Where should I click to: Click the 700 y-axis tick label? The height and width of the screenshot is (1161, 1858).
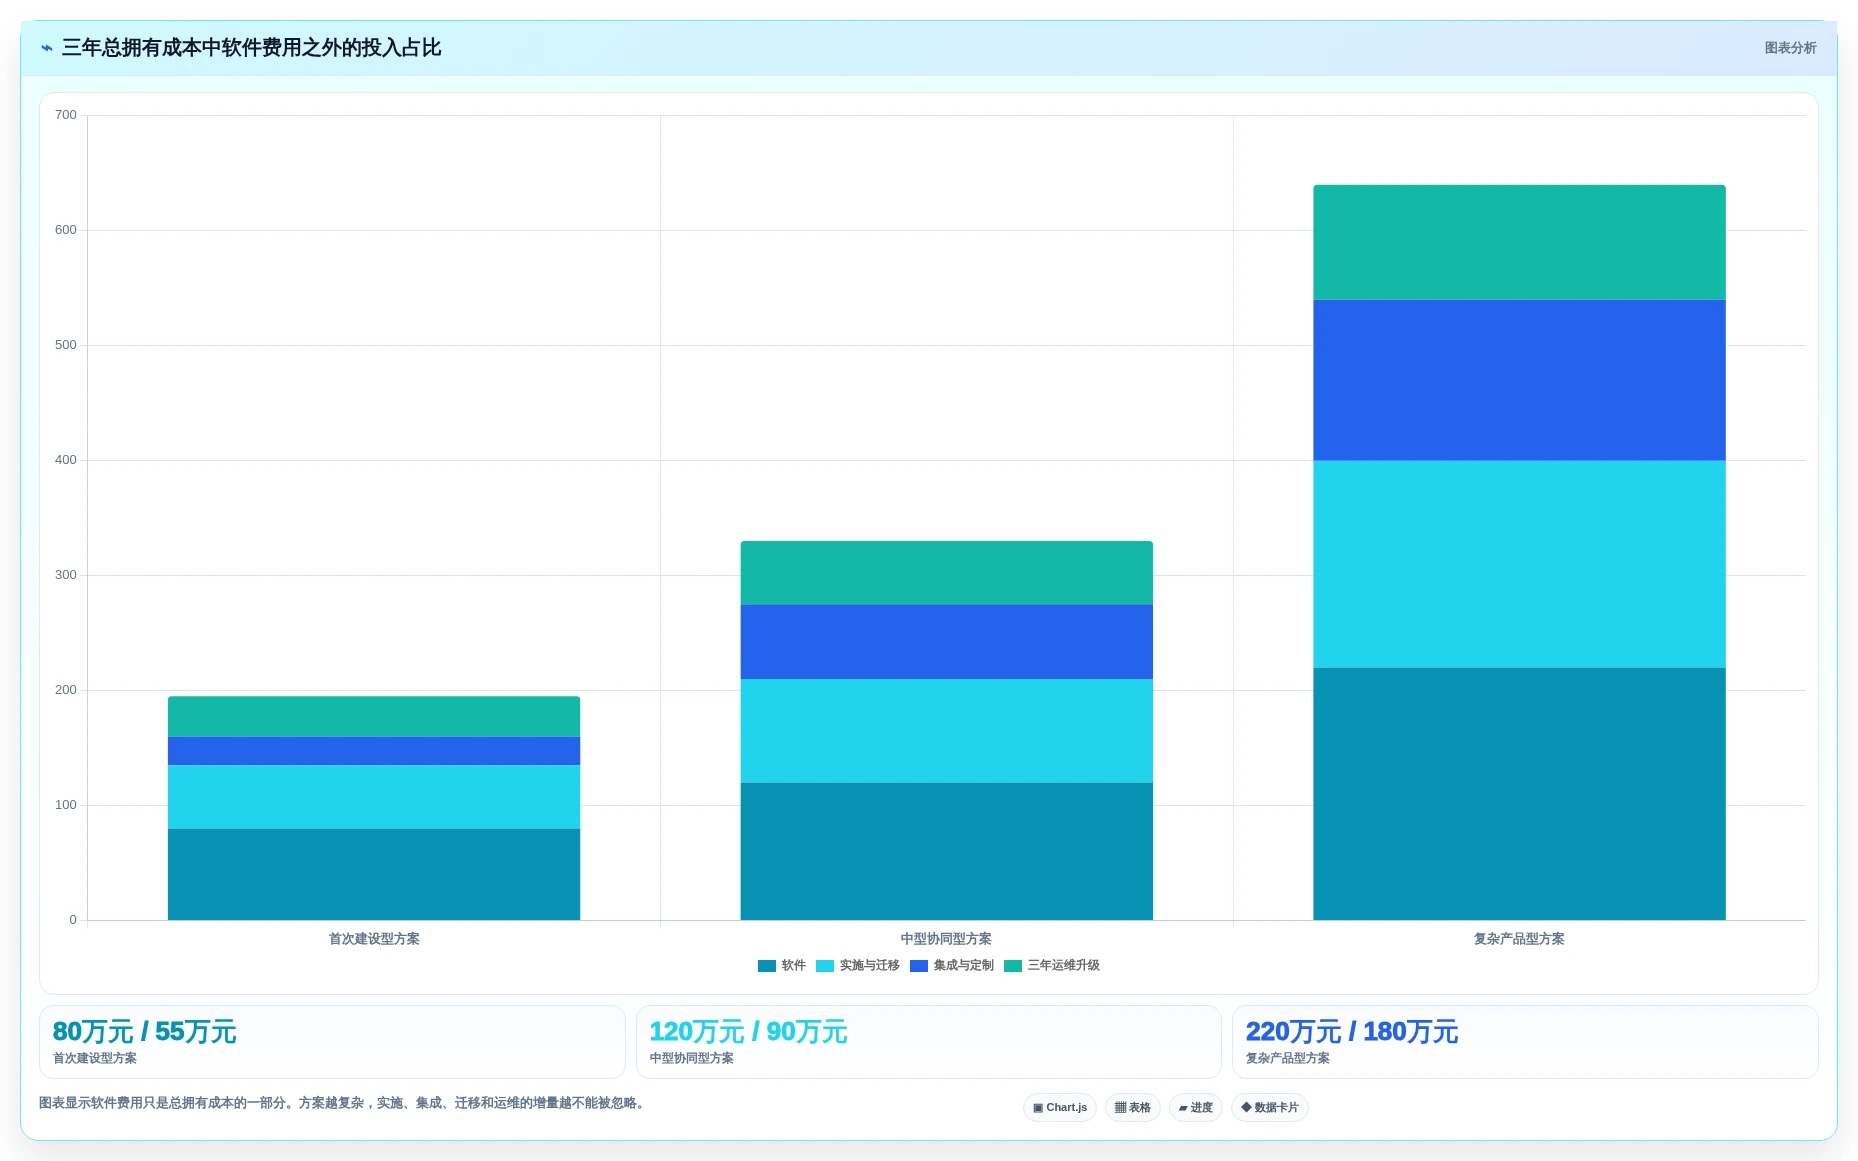[66, 115]
